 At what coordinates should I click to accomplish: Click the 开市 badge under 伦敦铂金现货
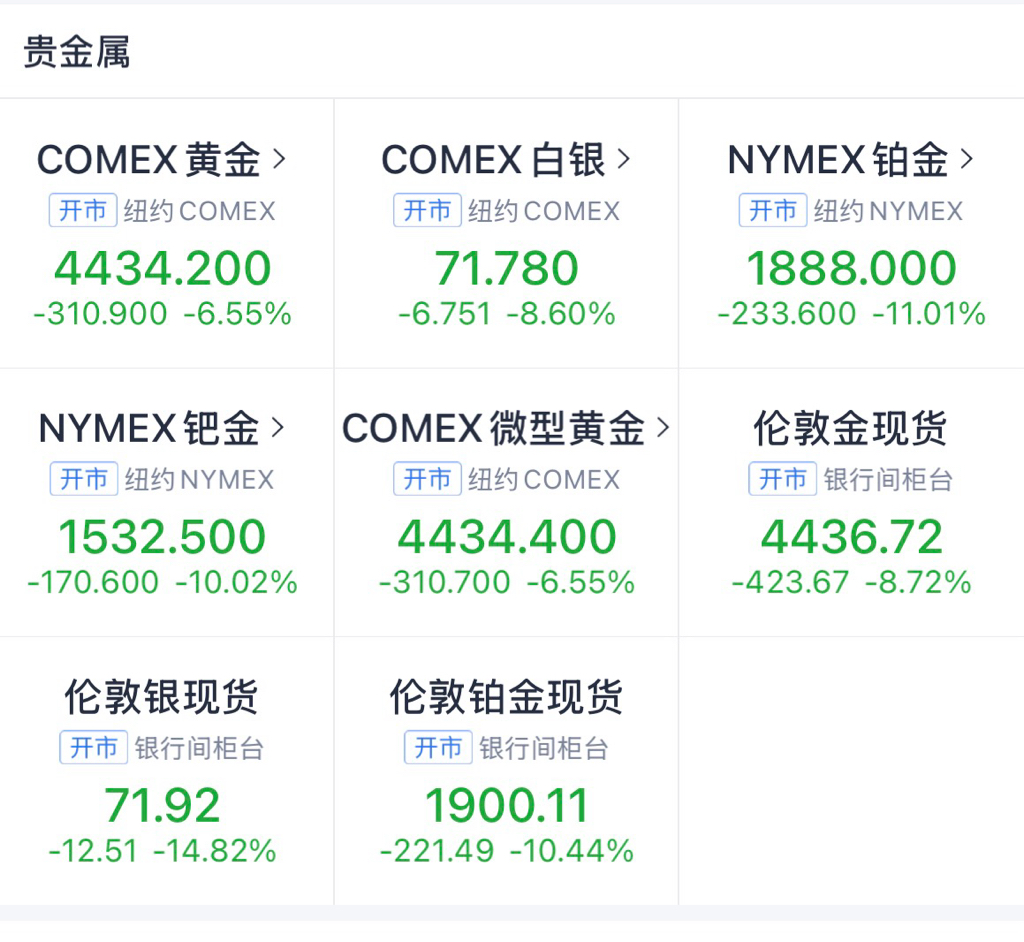(x=438, y=747)
